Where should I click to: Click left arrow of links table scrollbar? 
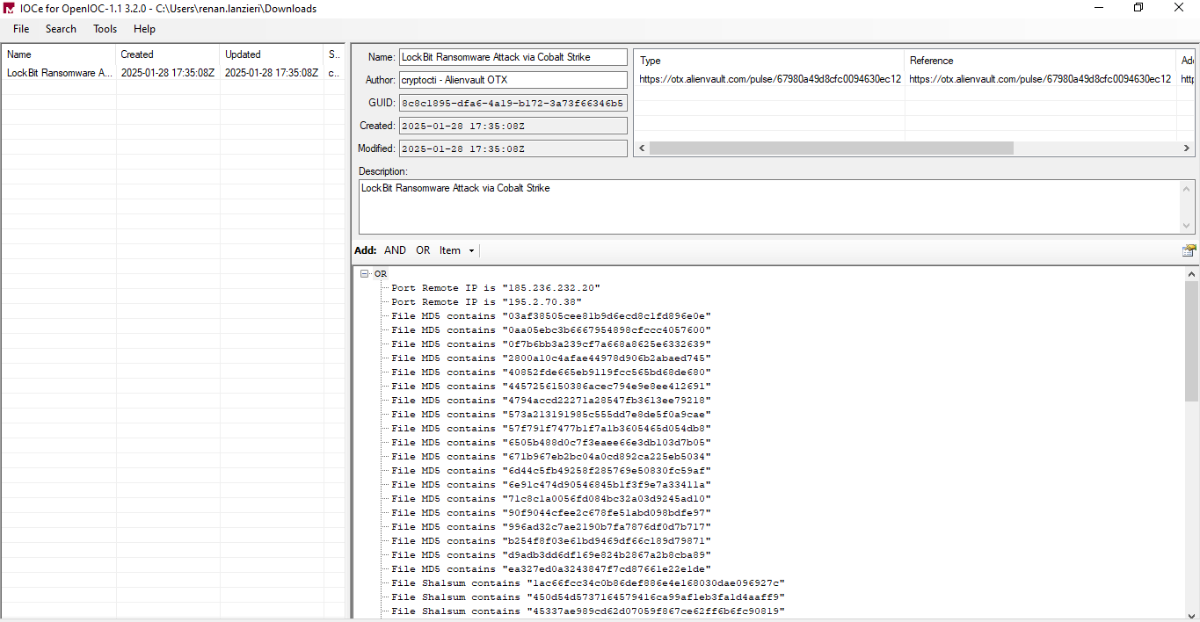[641, 148]
